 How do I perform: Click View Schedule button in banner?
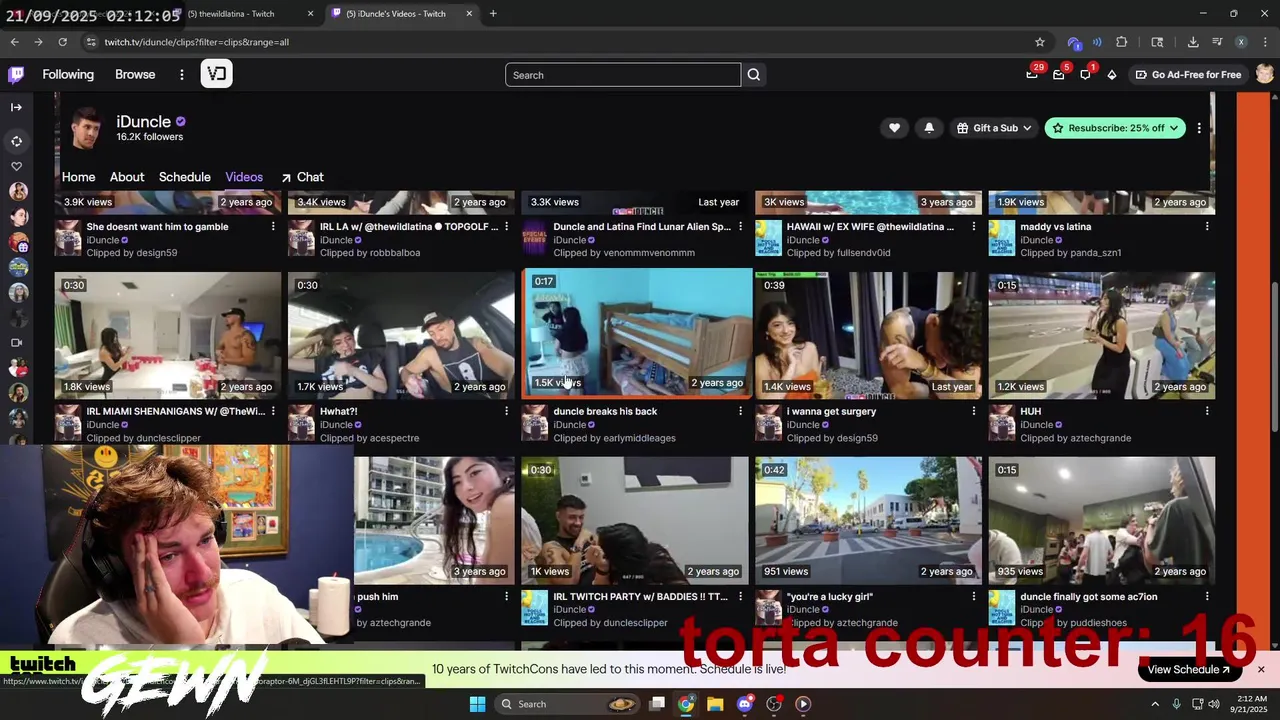click(x=1189, y=670)
